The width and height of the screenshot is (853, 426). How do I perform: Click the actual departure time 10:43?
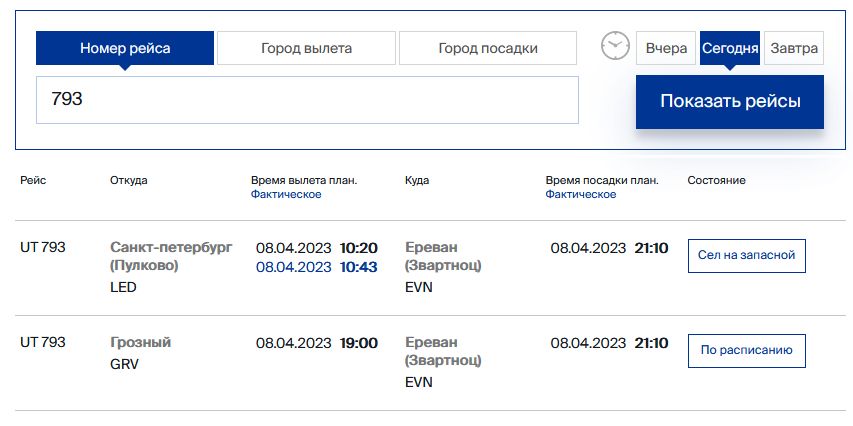pos(358,267)
